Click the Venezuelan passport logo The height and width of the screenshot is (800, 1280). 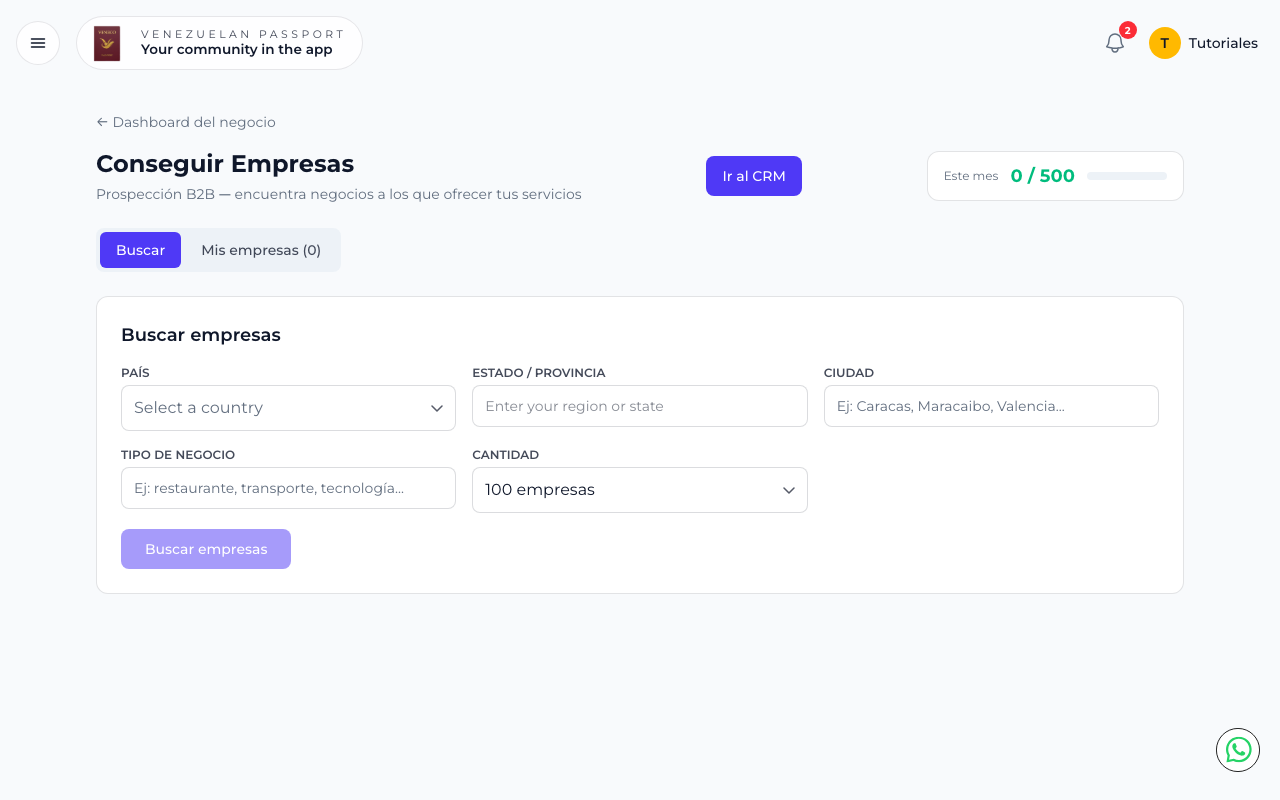pos(107,43)
